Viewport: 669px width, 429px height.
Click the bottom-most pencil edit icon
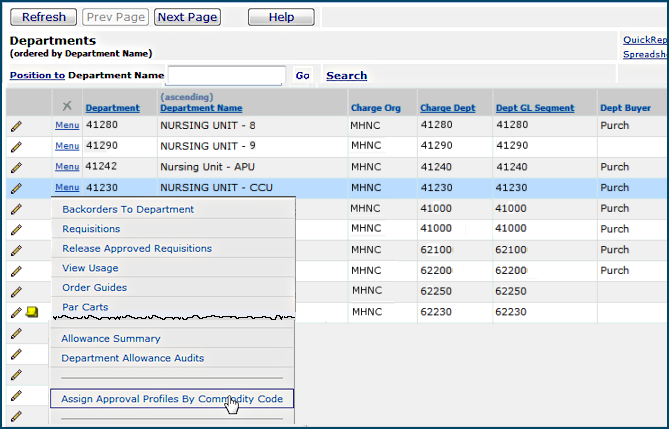(x=16, y=418)
